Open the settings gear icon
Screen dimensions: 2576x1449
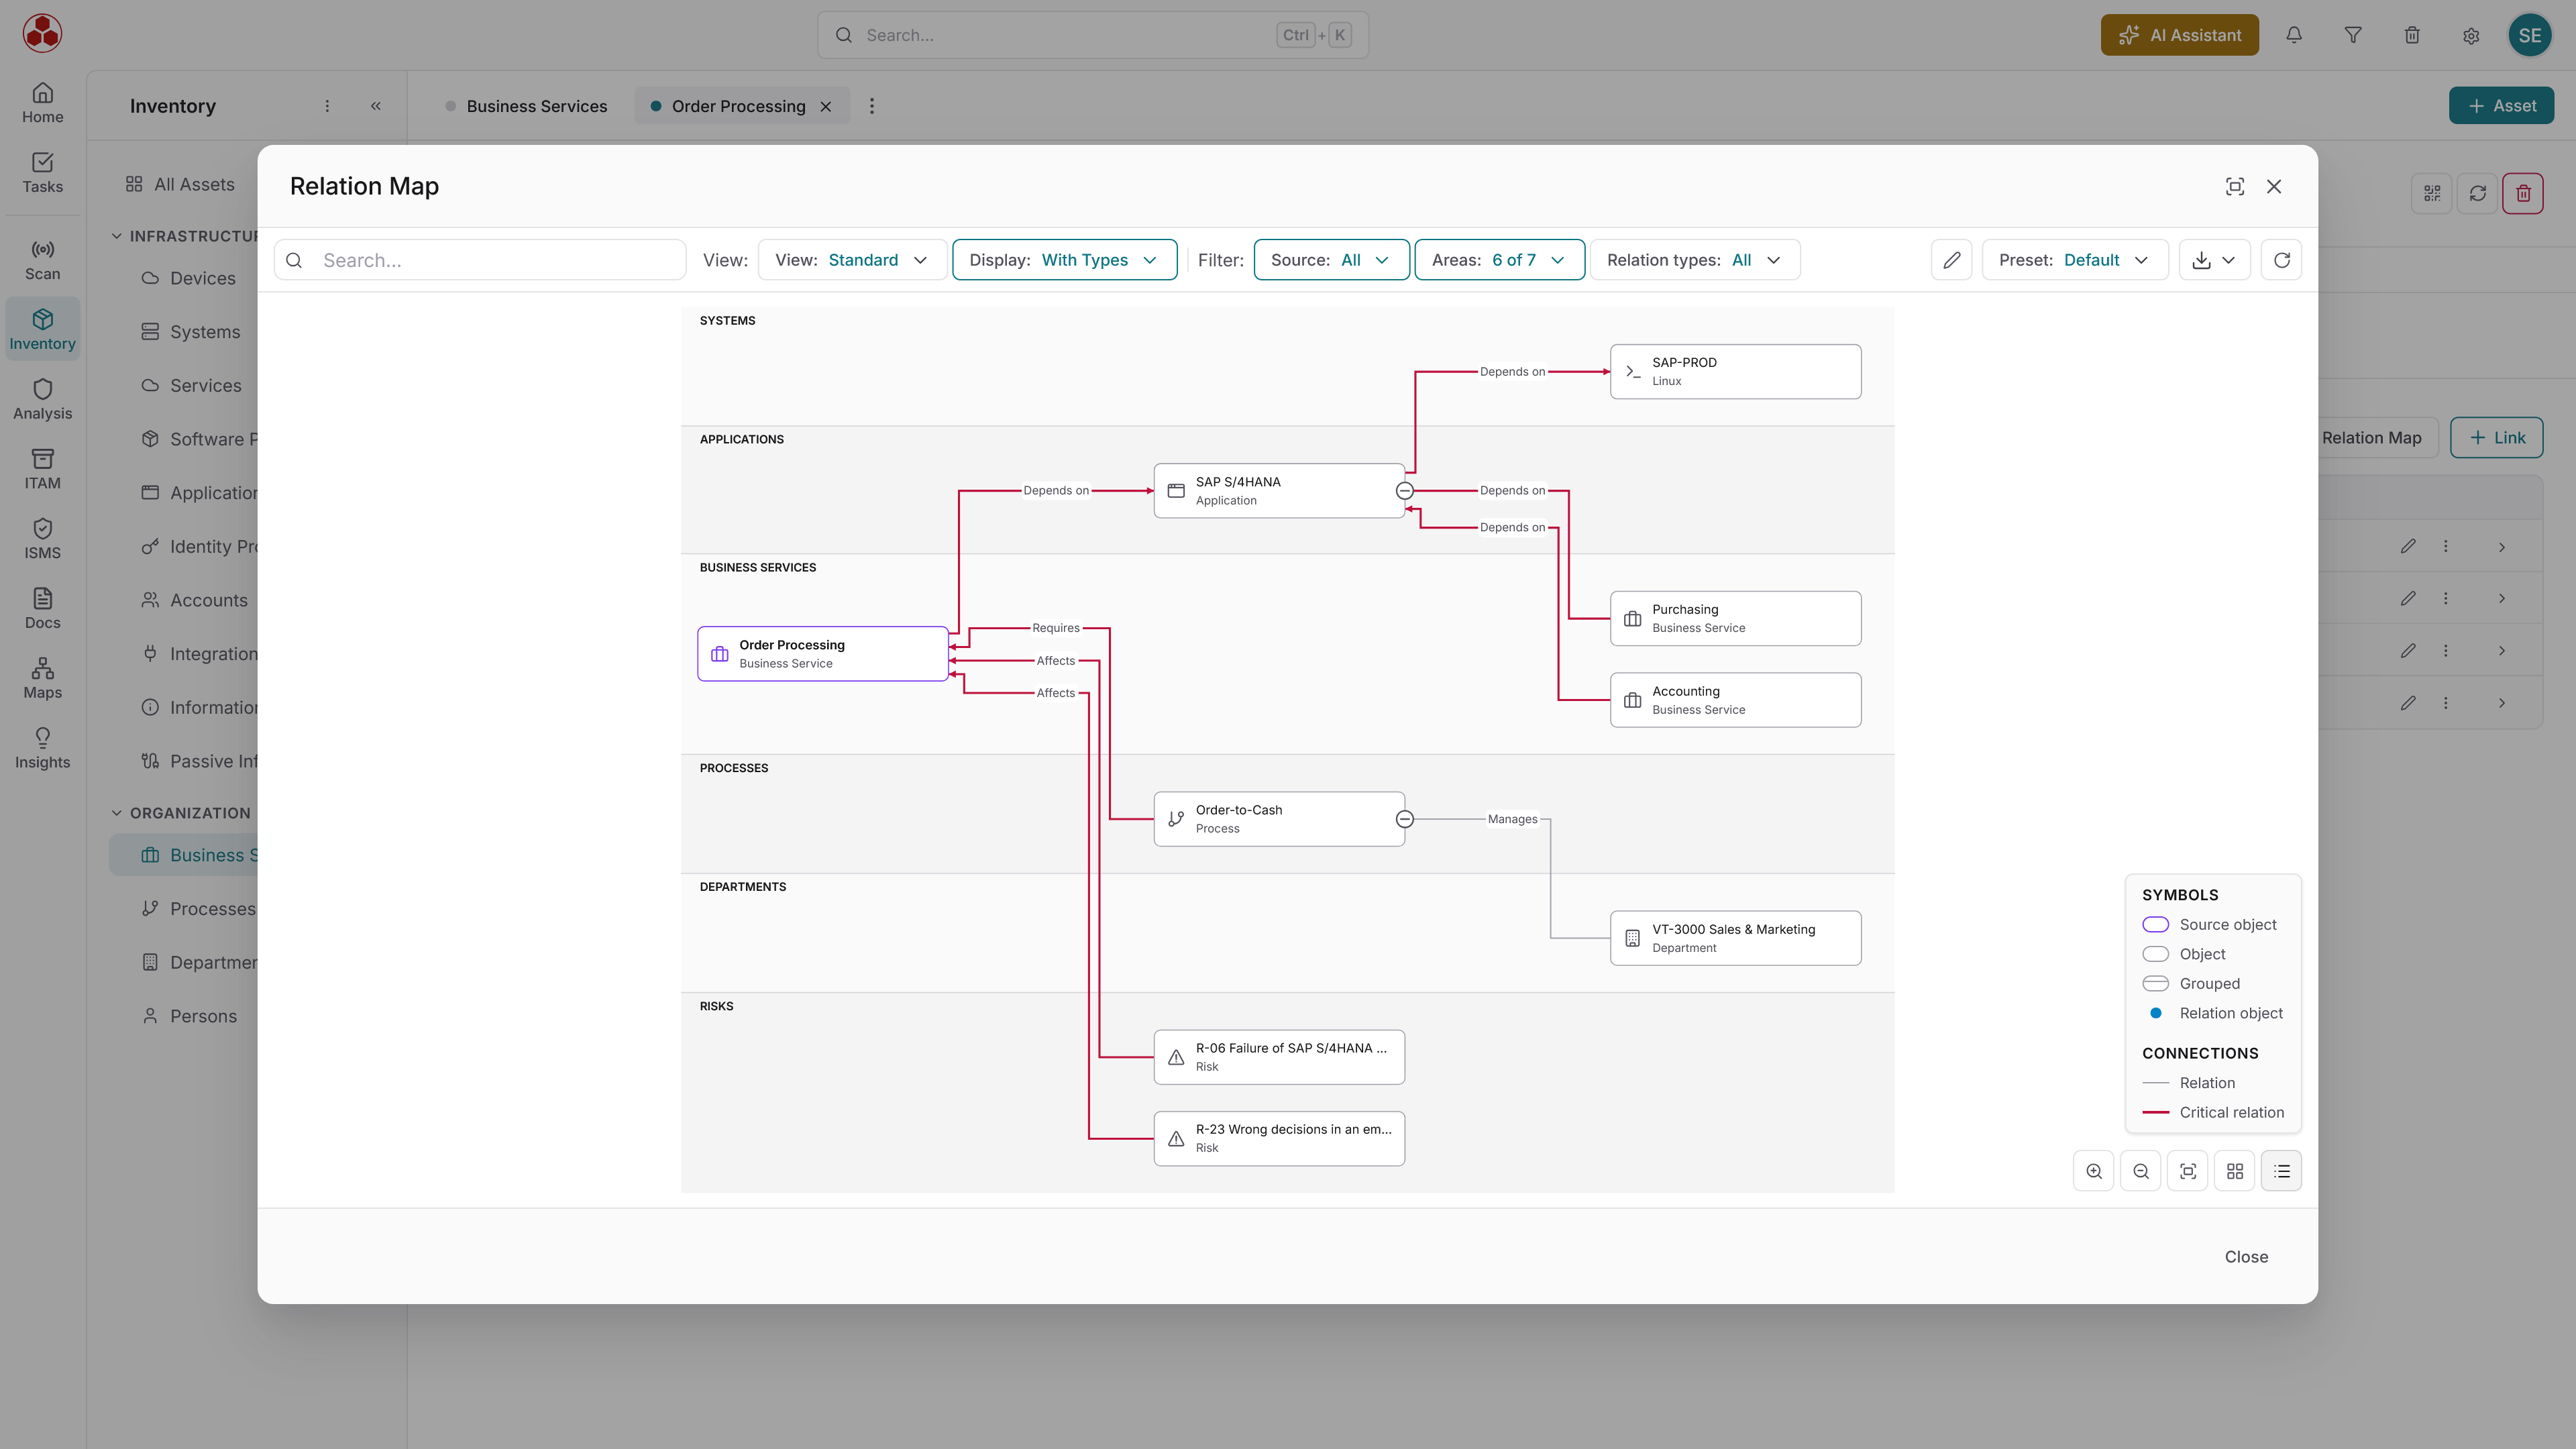tap(2471, 35)
